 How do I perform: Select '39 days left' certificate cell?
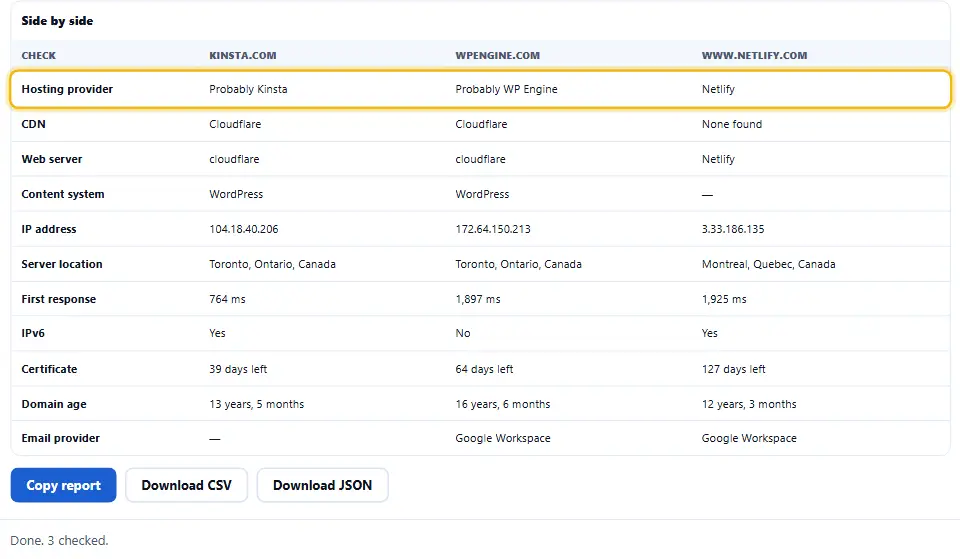(x=238, y=369)
